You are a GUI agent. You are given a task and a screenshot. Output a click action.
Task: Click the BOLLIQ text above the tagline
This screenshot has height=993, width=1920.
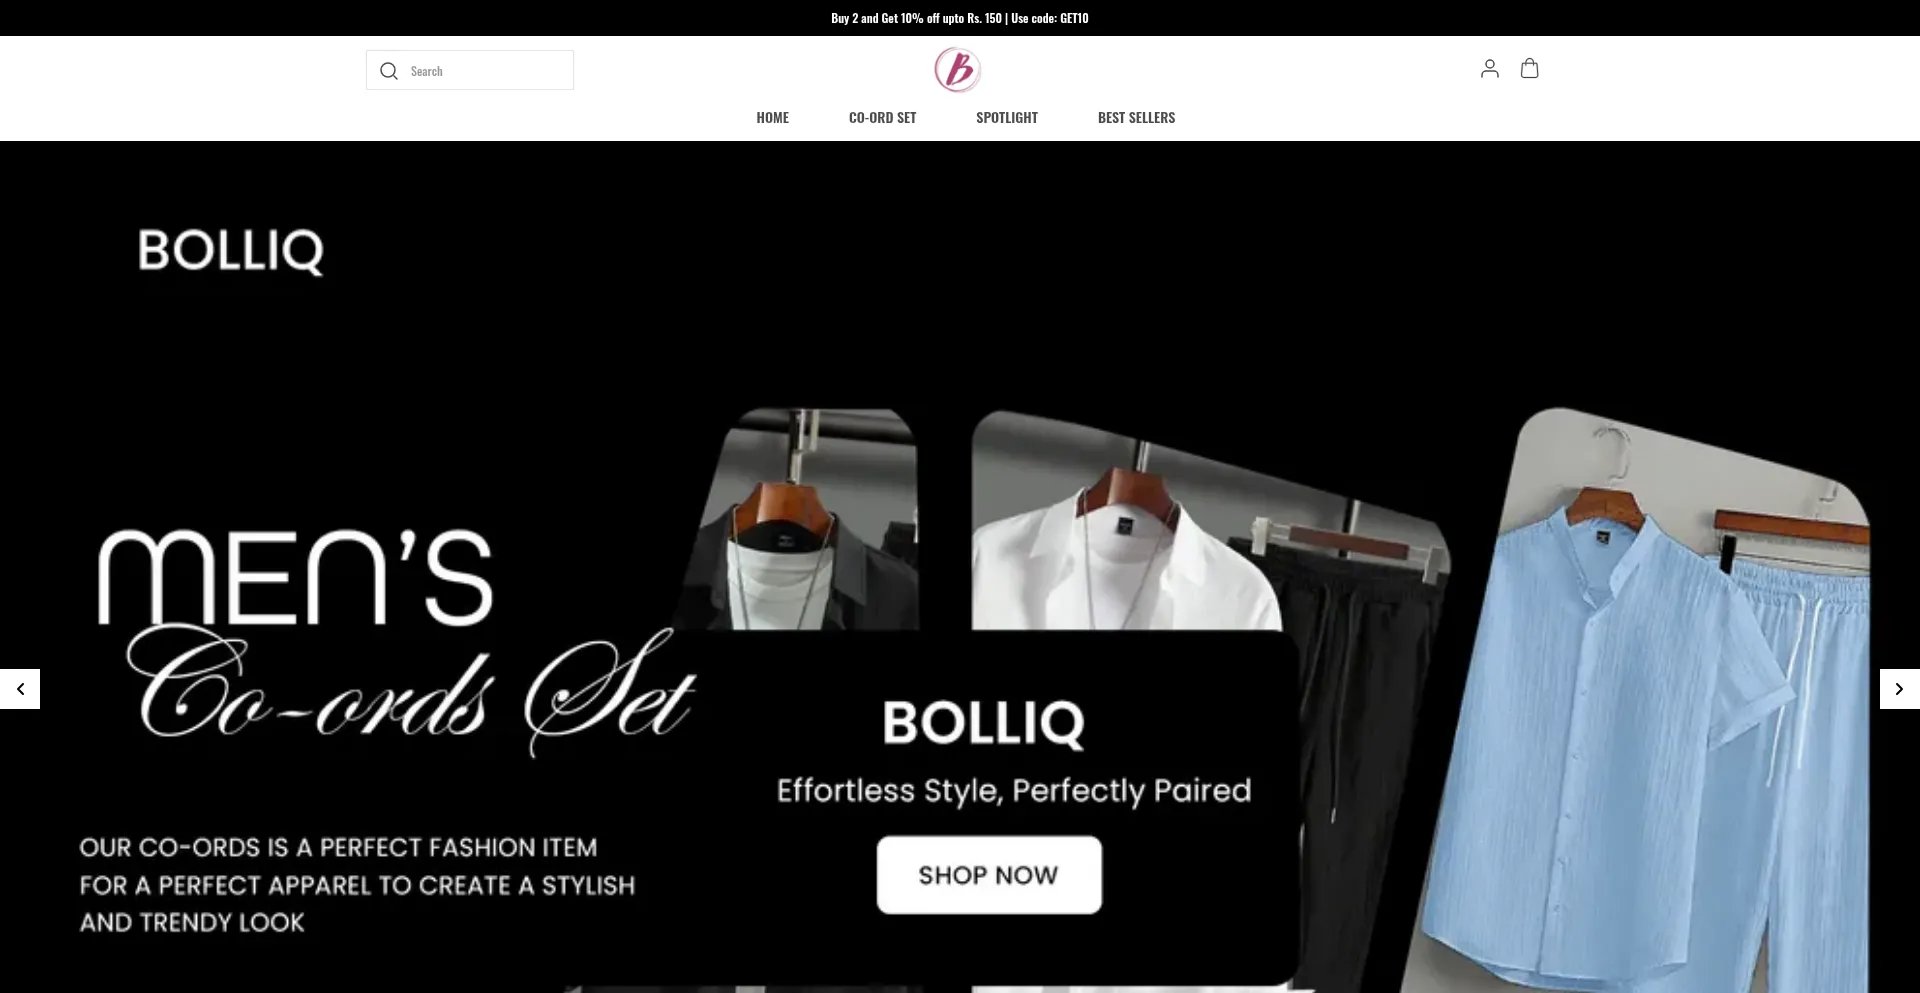tap(983, 723)
